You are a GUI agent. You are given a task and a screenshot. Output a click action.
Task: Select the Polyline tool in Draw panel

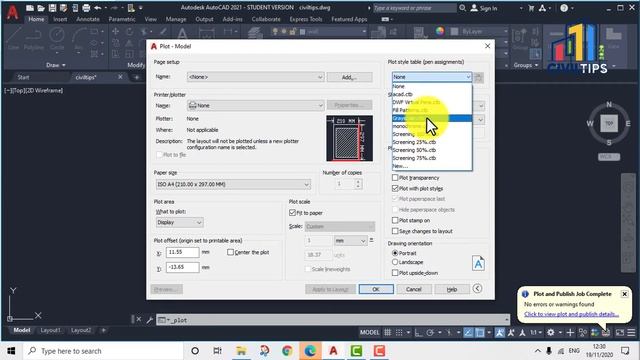[x=33, y=39]
